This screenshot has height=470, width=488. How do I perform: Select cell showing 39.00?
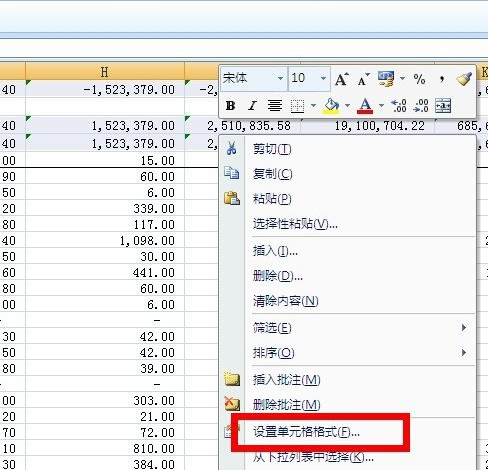point(105,369)
